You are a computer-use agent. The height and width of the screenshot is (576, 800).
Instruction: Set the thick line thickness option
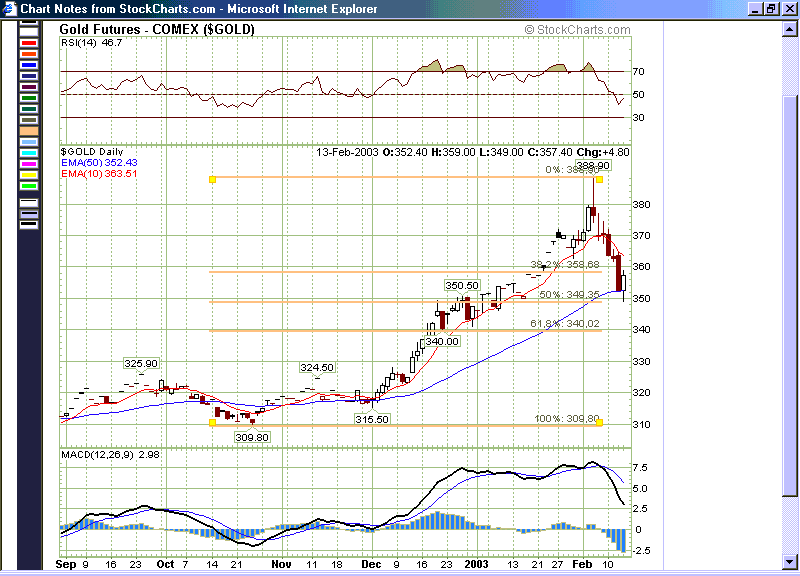pos(29,224)
